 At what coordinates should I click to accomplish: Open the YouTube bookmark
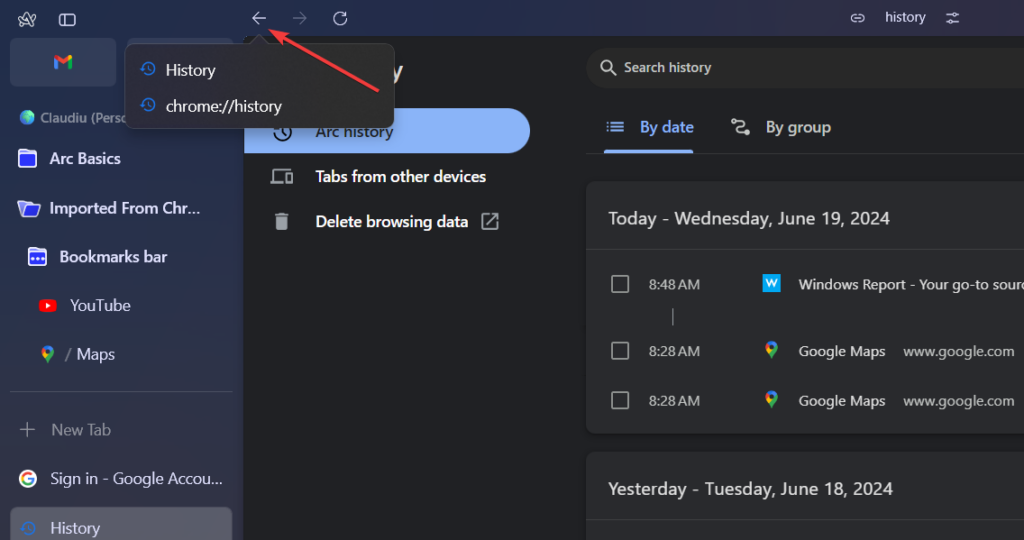pos(99,305)
